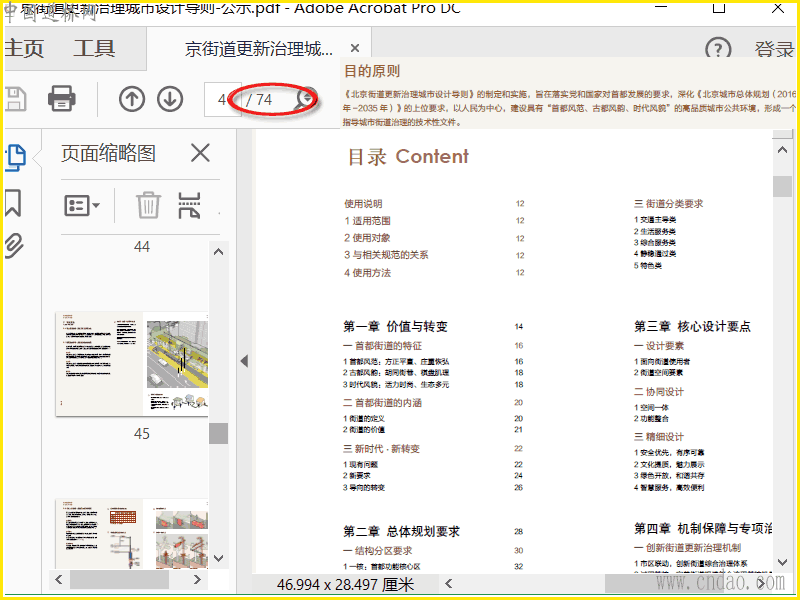The height and width of the screenshot is (600, 800).
Task: Click document horizontal scroll left arrow
Action: [448, 583]
